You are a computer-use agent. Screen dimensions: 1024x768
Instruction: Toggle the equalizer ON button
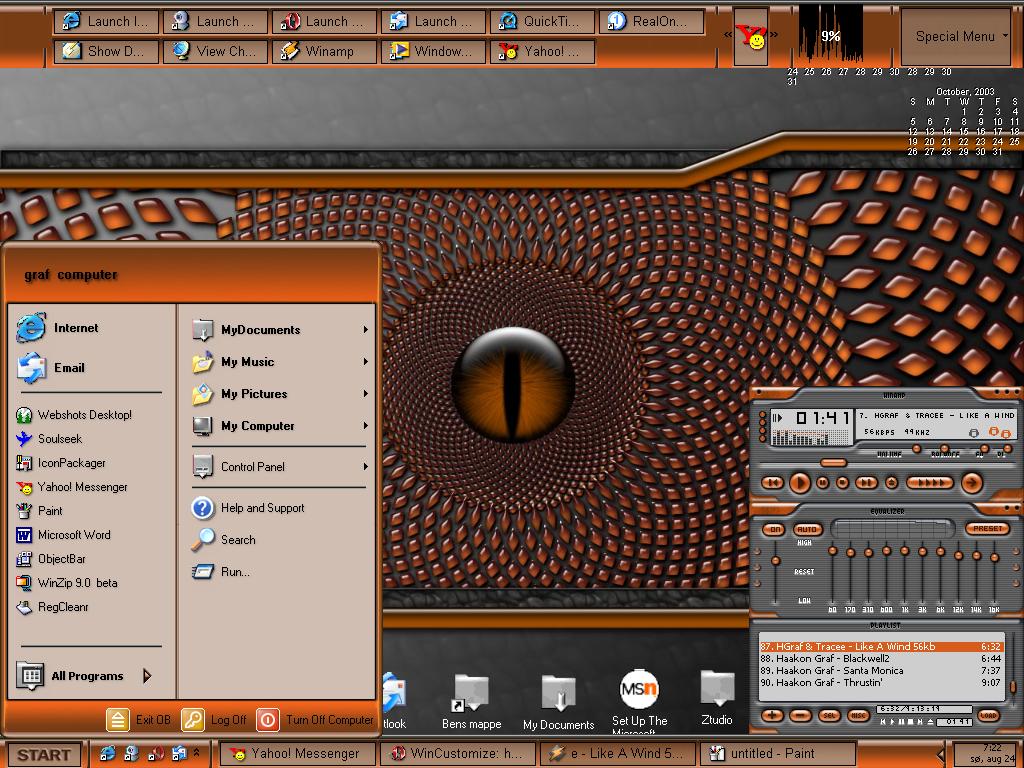775,530
